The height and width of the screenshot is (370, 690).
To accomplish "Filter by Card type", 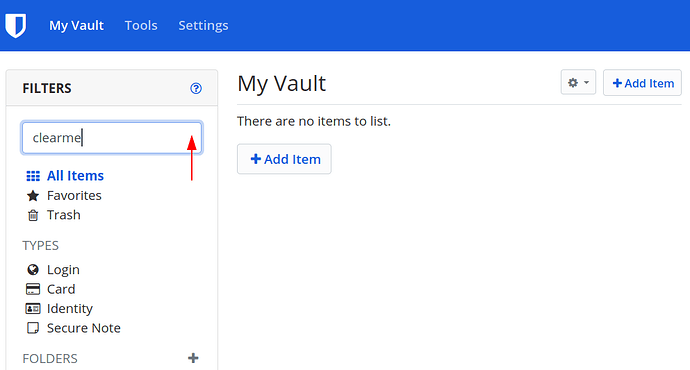I will [51, 289].
